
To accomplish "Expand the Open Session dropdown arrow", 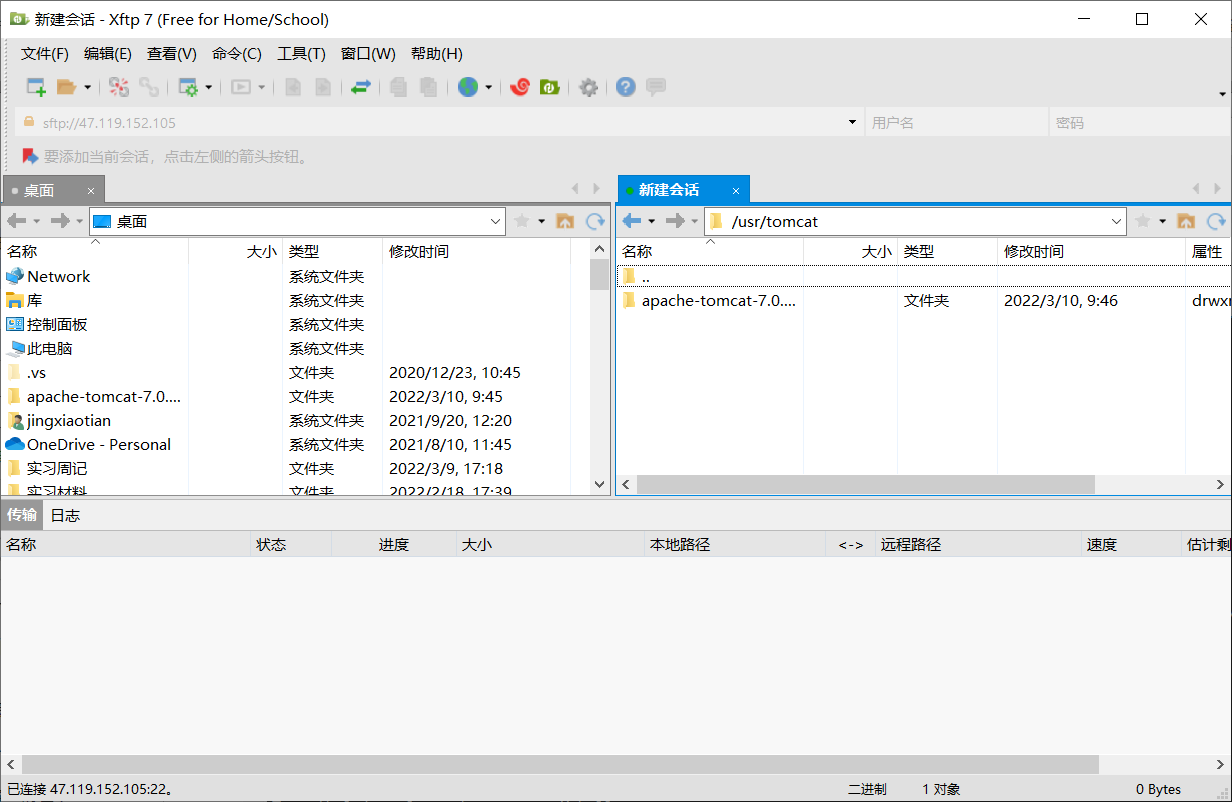I will click(x=87, y=87).
